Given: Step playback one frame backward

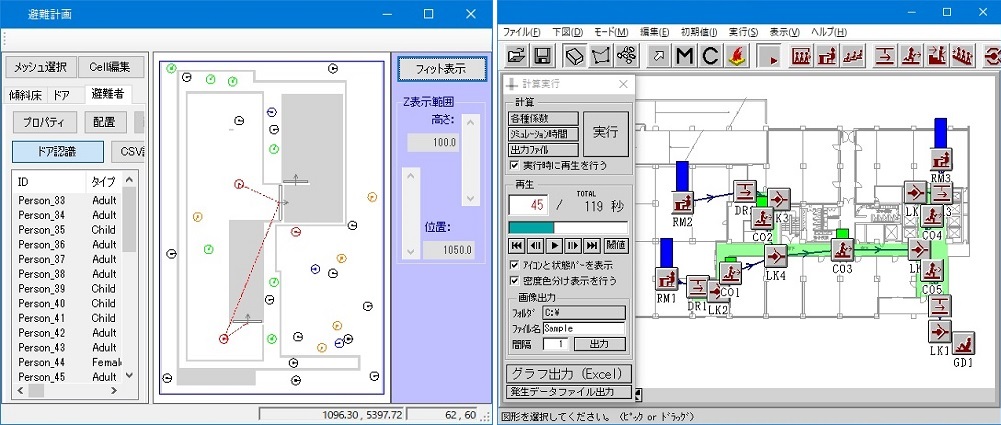Looking at the screenshot, I should pyautogui.click(x=536, y=245).
